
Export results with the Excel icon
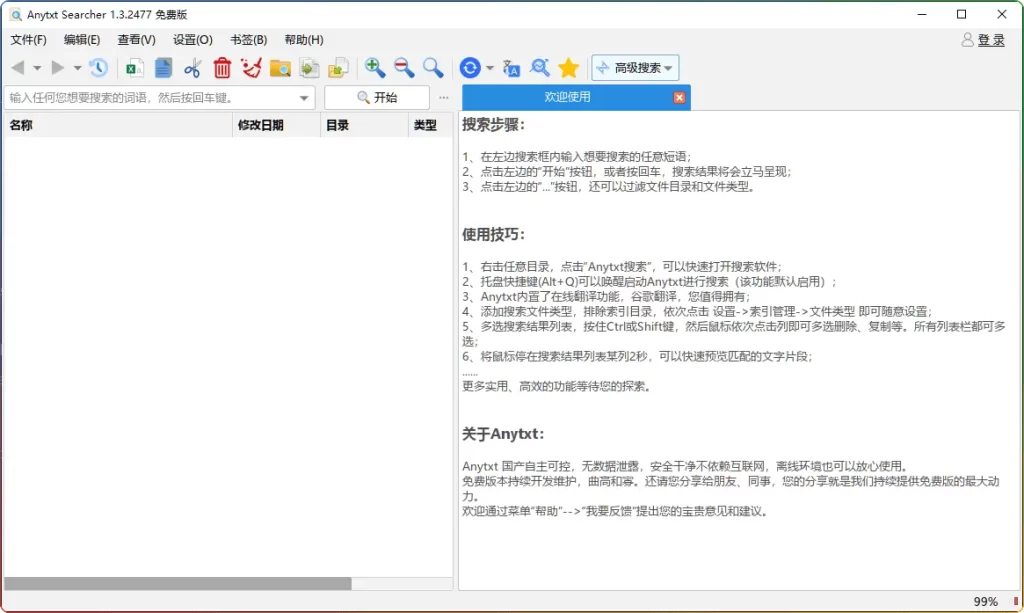click(135, 68)
